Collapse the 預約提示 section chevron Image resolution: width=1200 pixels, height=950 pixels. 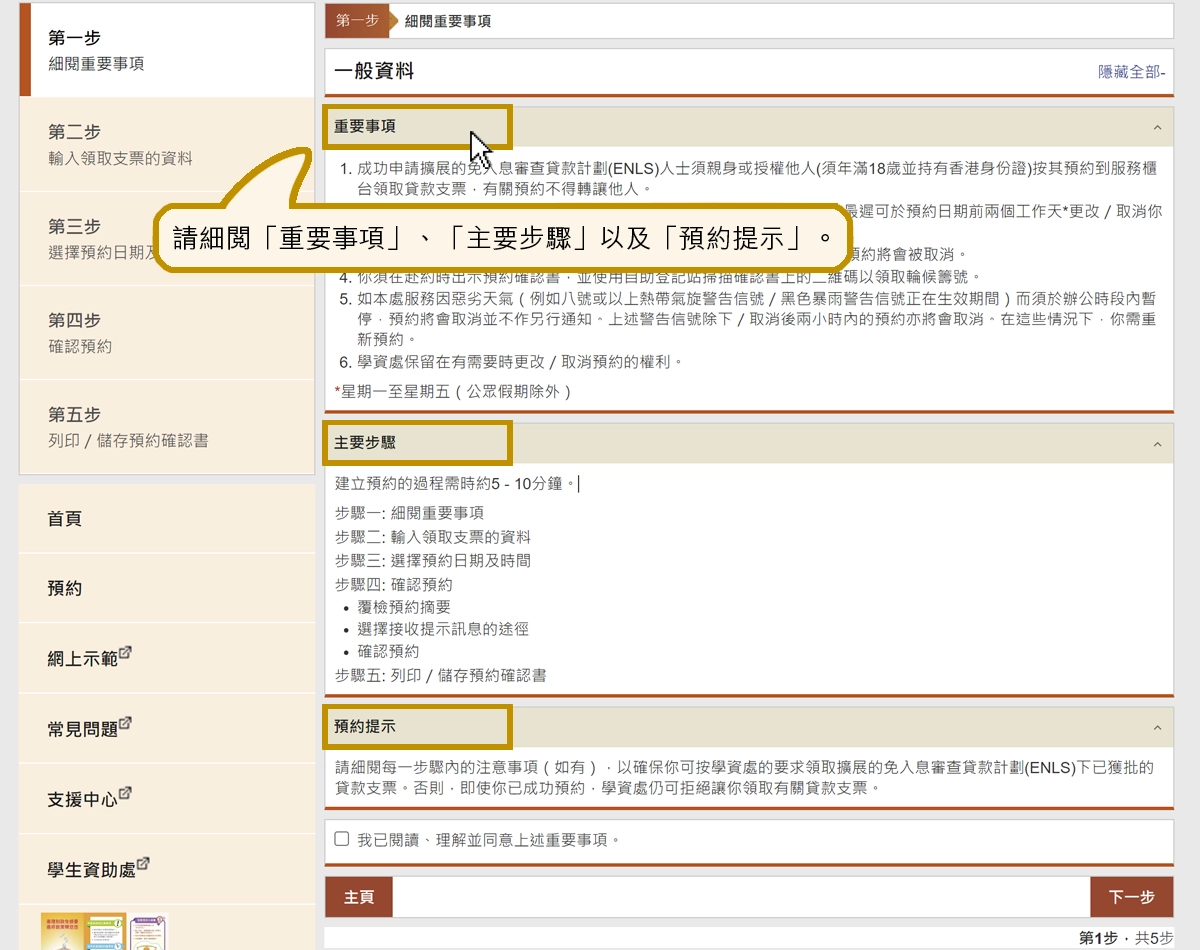[1157, 728]
